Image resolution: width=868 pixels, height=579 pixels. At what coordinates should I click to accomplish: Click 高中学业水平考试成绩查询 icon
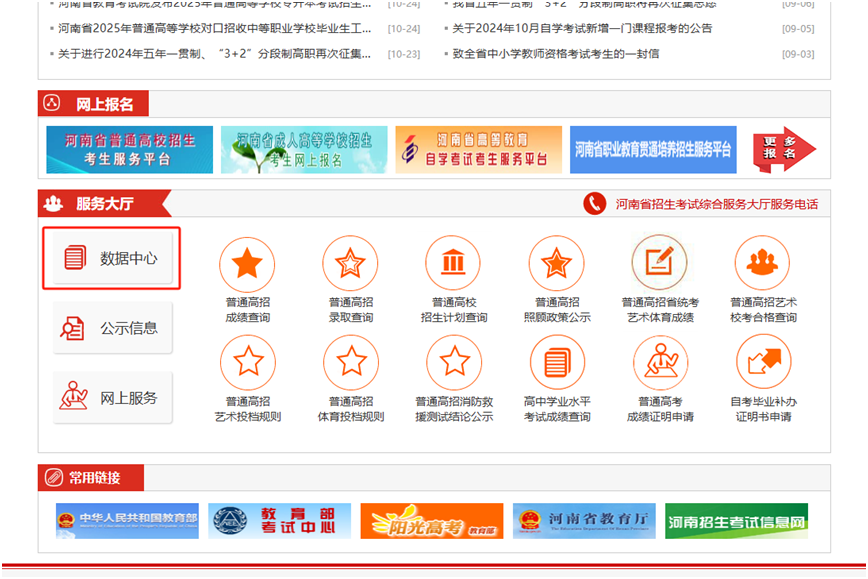557,361
